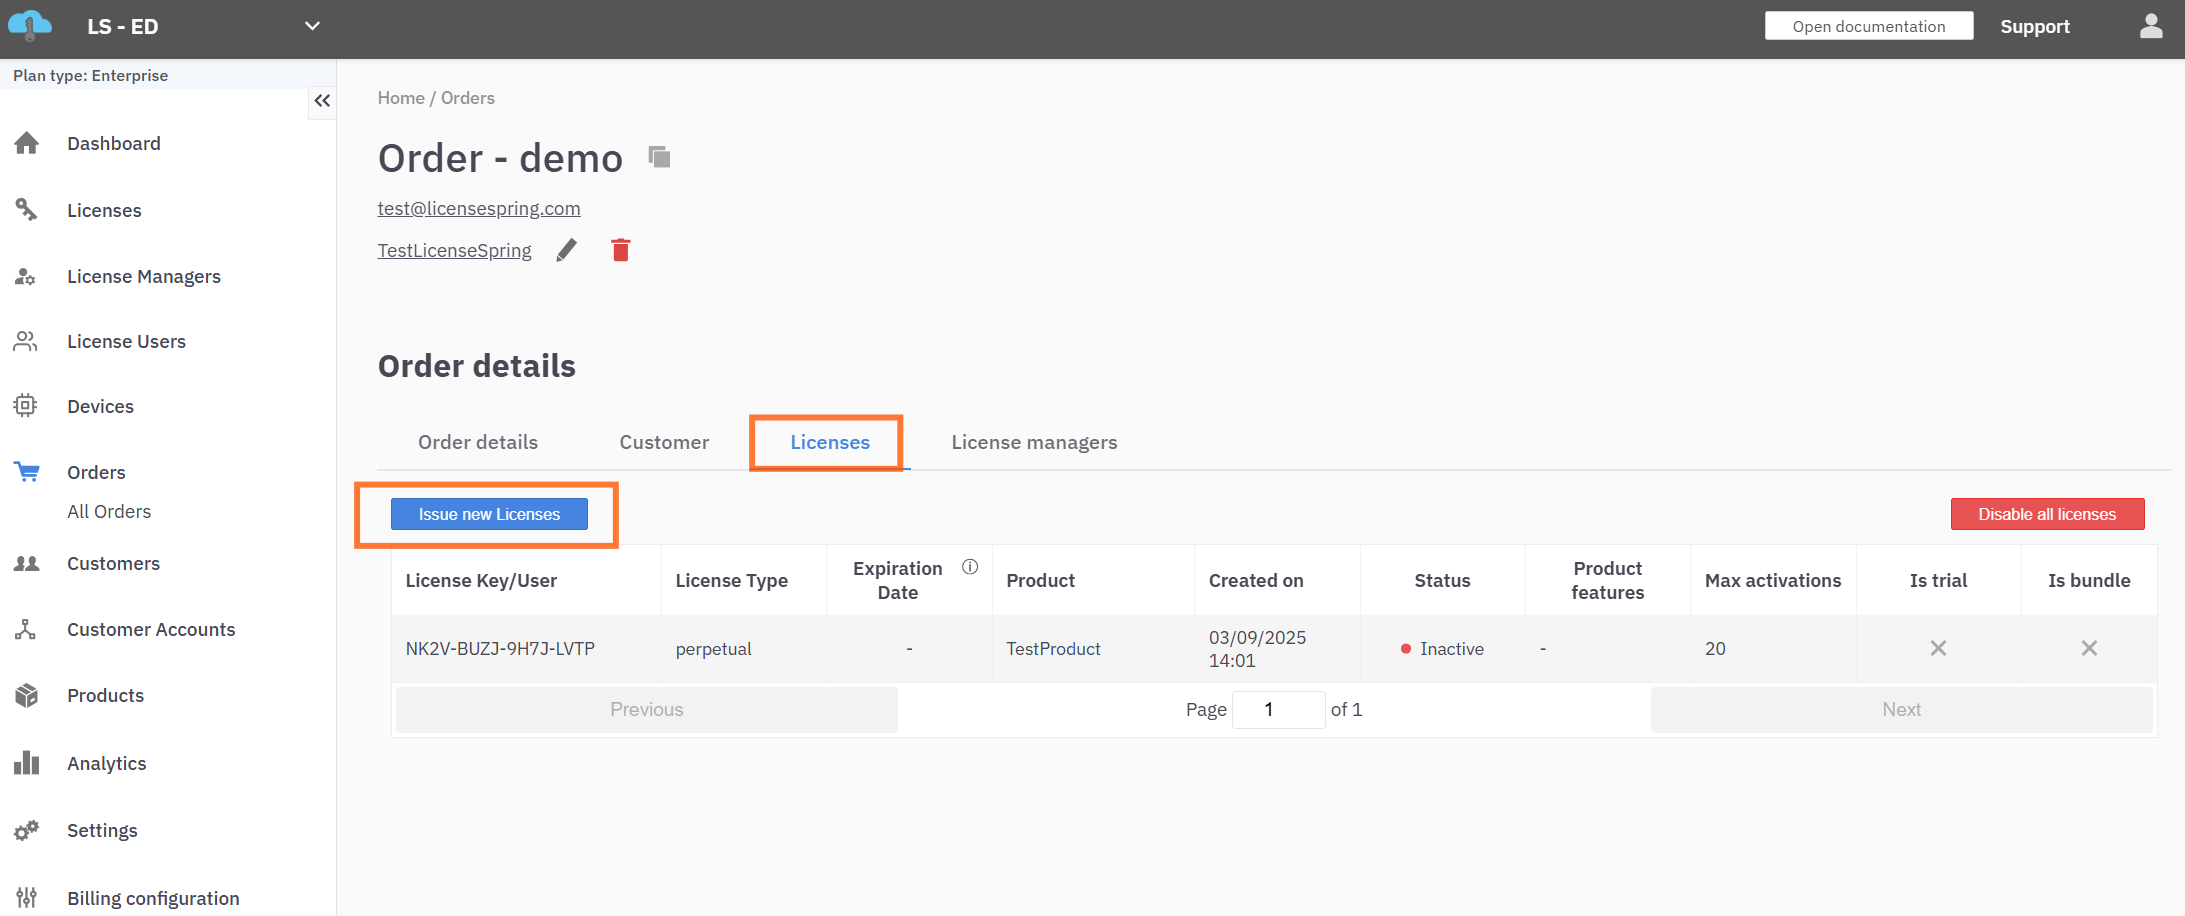Click the Dashboard home icon in sidebar
Screen dimensions: 2185x916
(x=27, y=144)
